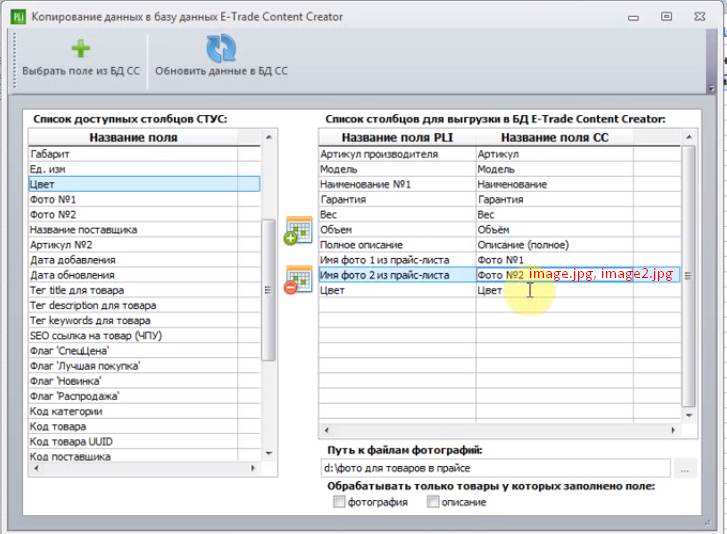The height and width of the screenshot is (534, 727).
Task: Select 'Тег description для товара' row
Action: (144, 305)
